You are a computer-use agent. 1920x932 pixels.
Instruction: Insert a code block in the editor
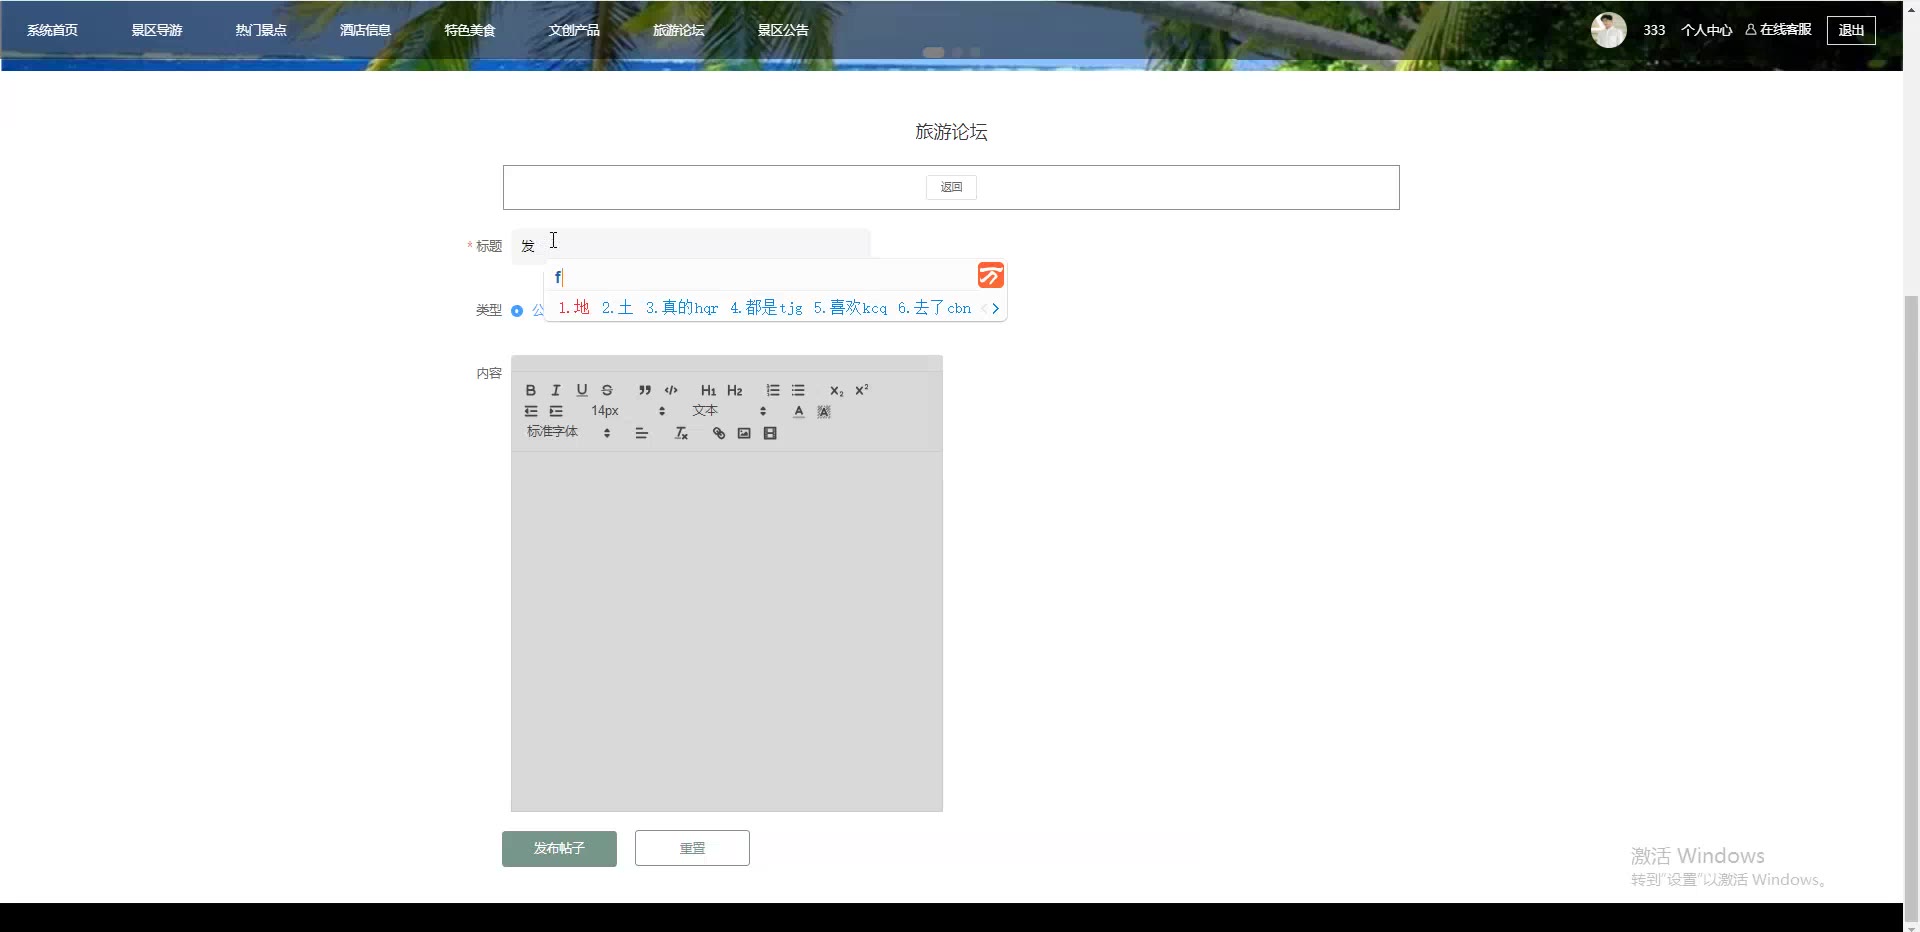pyautogui.click(x=671, y=390)
